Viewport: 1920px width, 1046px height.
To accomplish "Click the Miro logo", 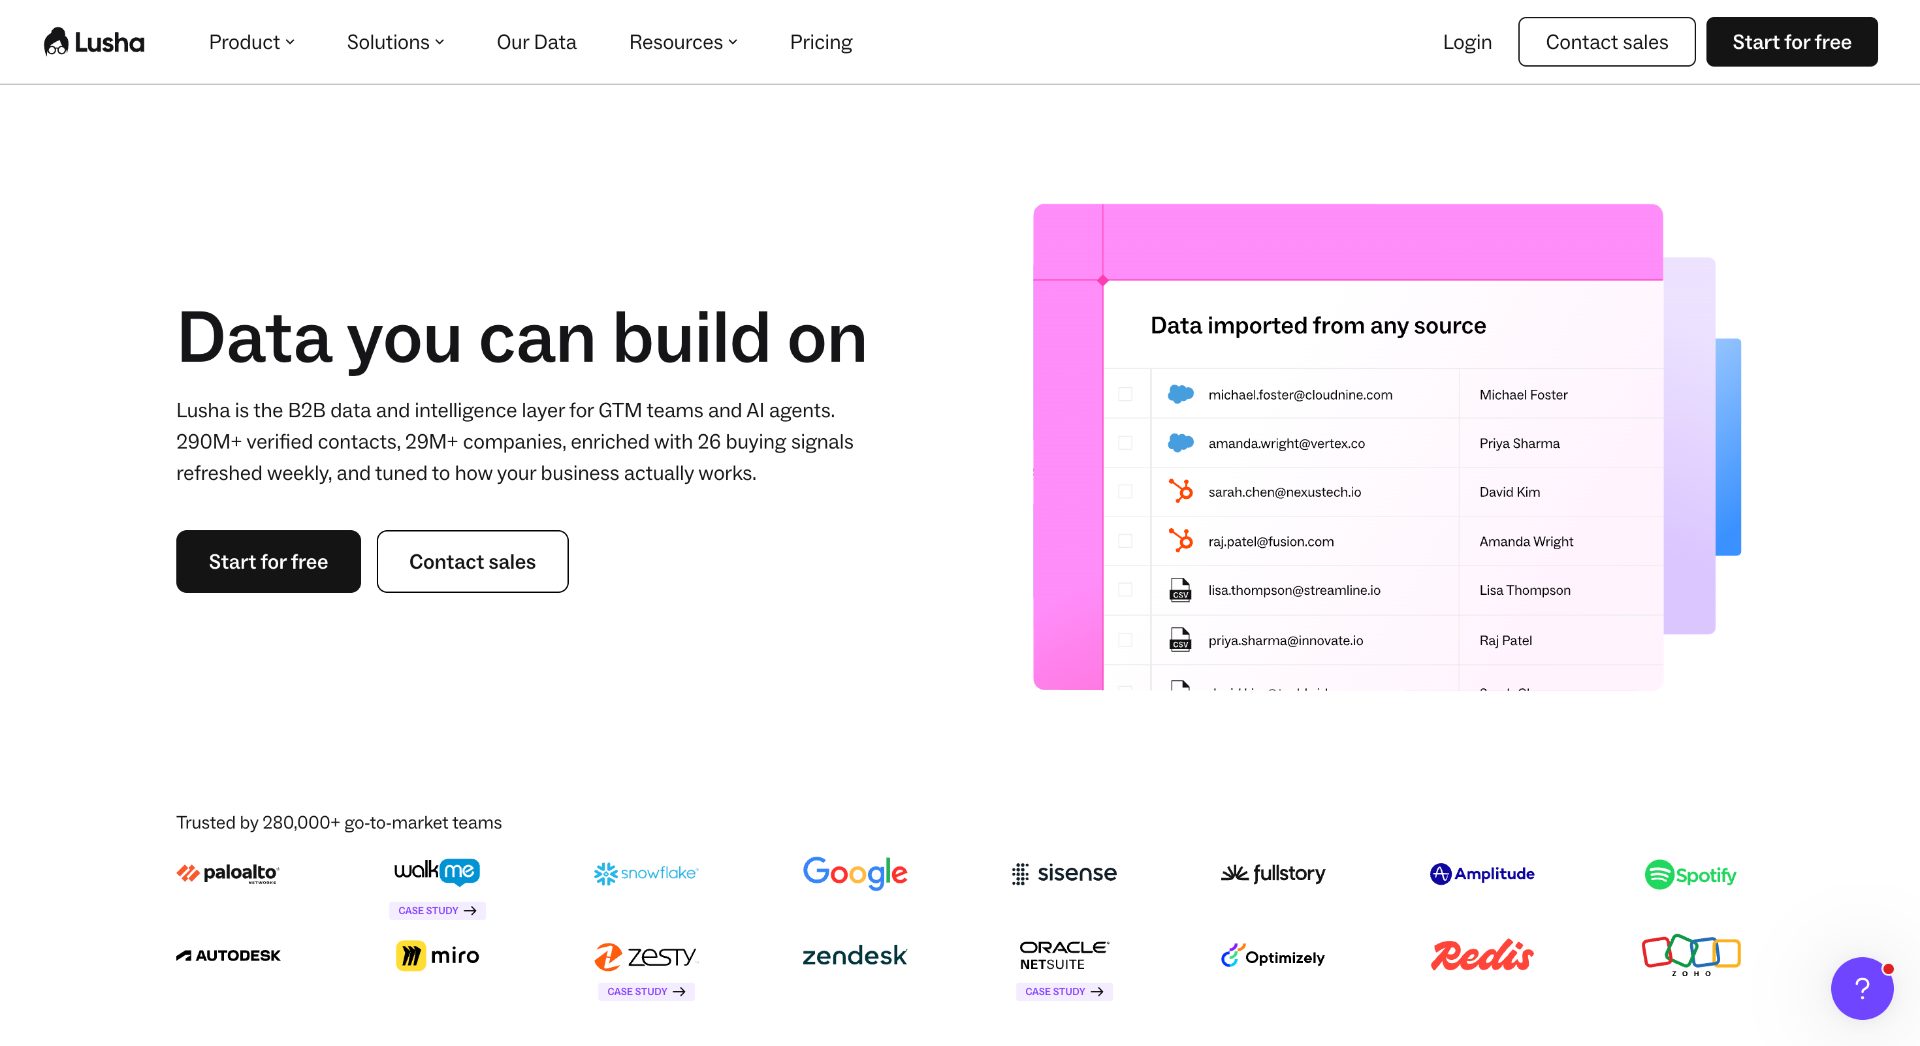I will pyautogui.click(x=437, y=956).
